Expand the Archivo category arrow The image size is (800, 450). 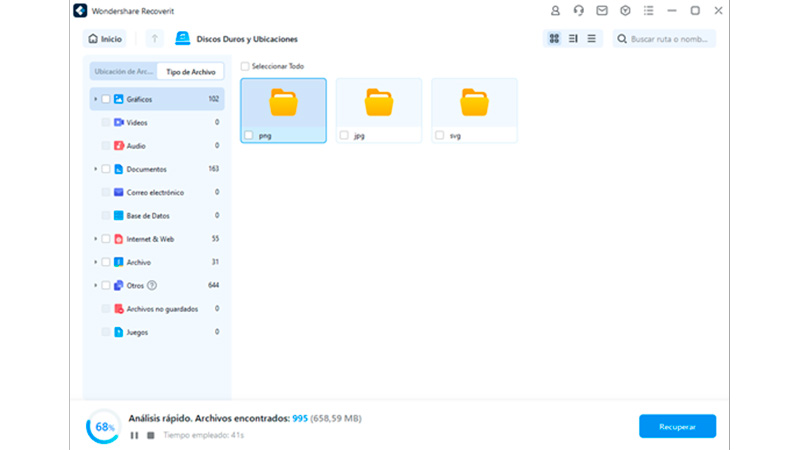point(95,262)
